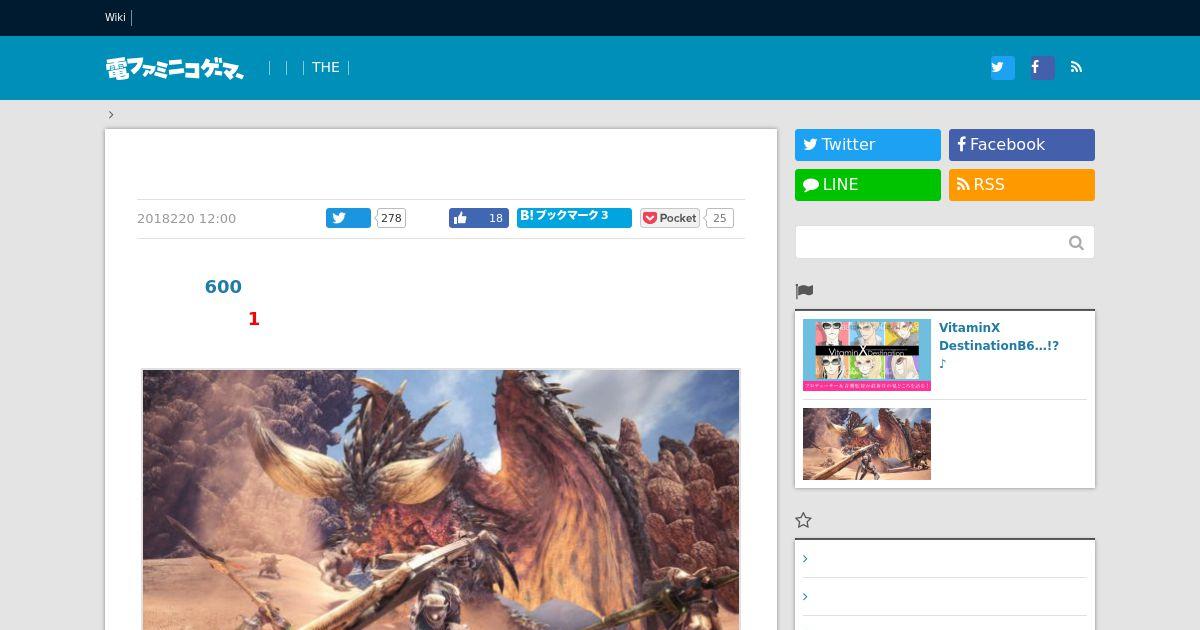Screen dimensions: 1200x630
Task: Tweet this article via the bird button
Action: coord(348,218)
